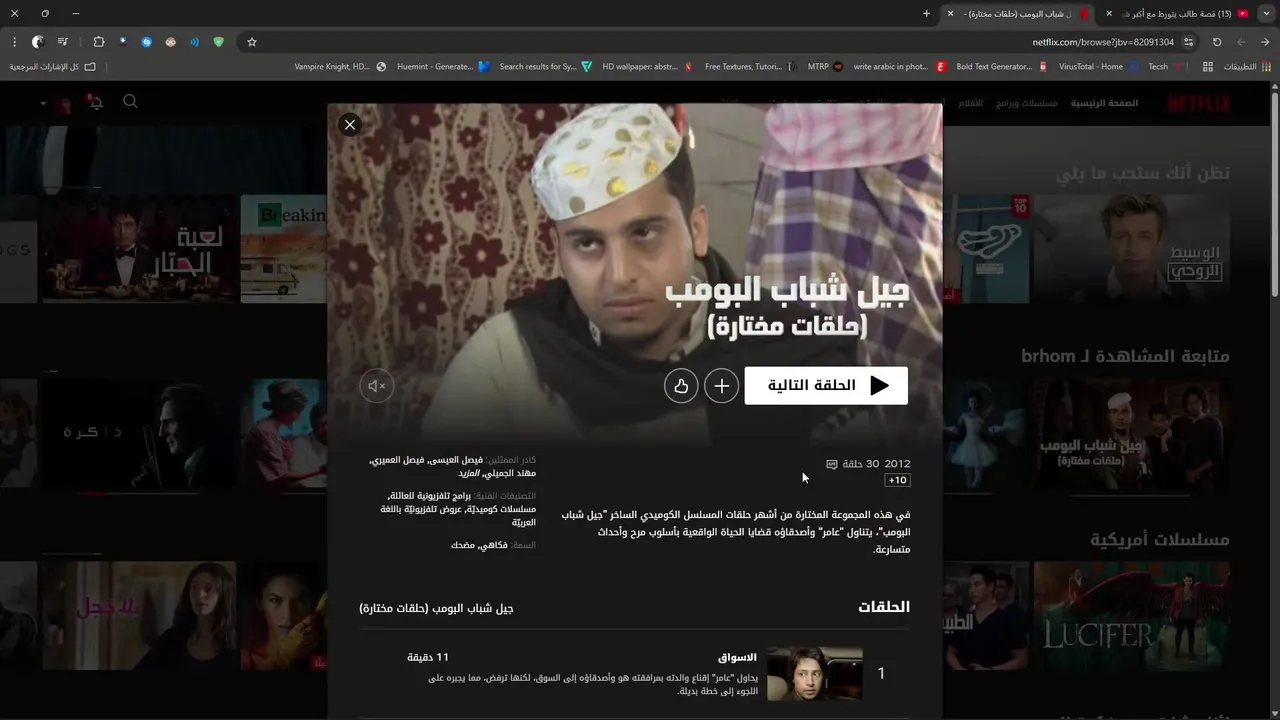1280x720 pixels.
Task: Open كل الإشارات المرجعية bookmarks folder
Action: click(x=53, y=67)
